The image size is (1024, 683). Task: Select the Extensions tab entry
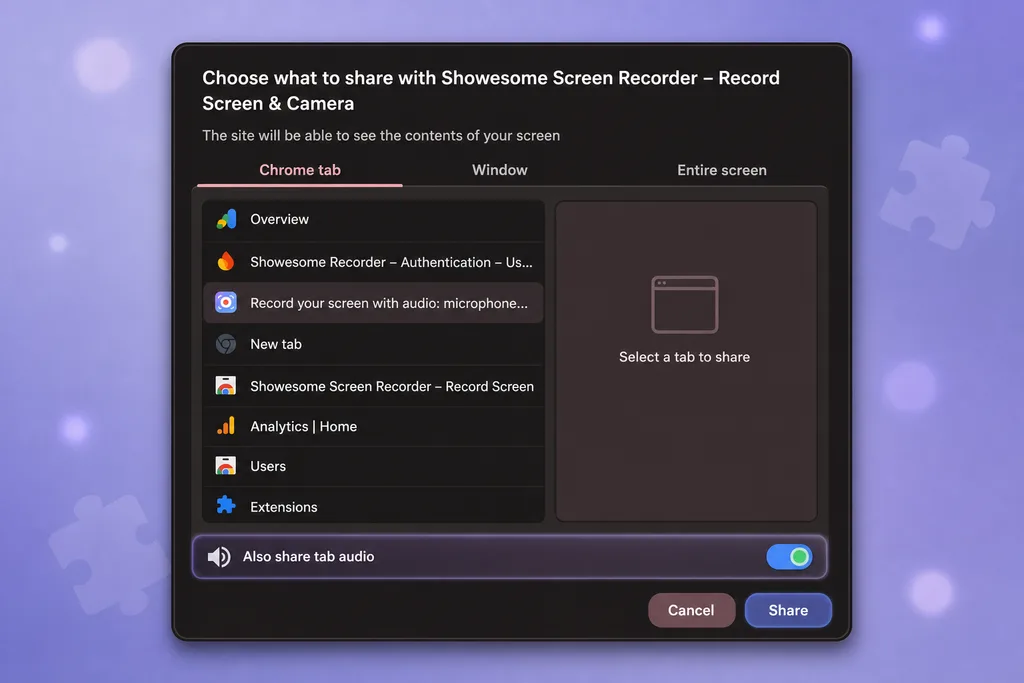point(374,505)
